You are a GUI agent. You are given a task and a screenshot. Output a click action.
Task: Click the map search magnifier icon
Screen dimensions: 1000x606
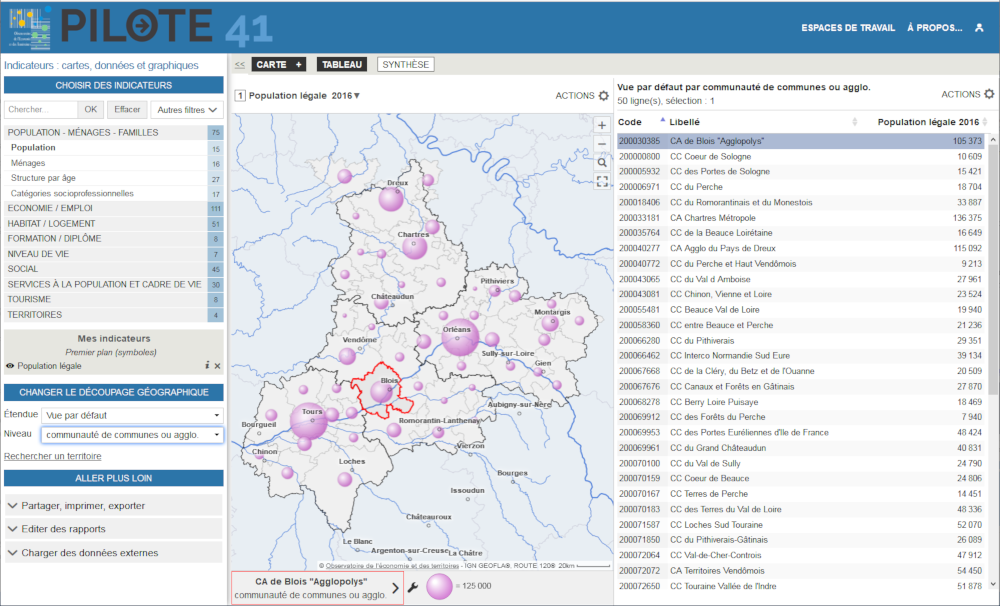point(601,162)
